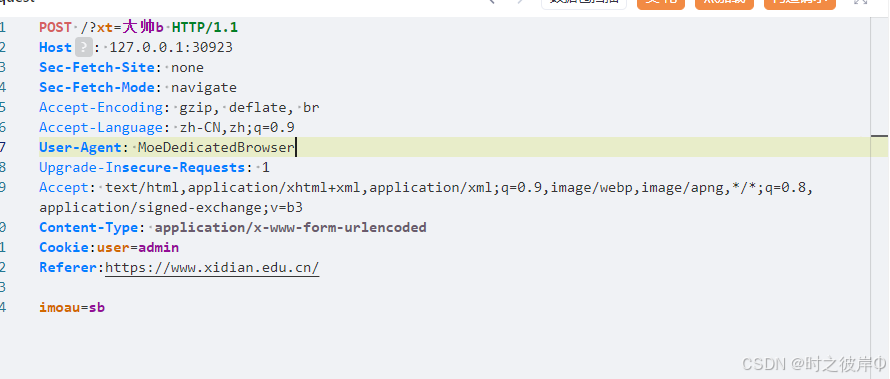Click the current-line marker in the editor scrollbar
Image resolution: width=890 pixels, height=379 pixels.
[880, 136]
